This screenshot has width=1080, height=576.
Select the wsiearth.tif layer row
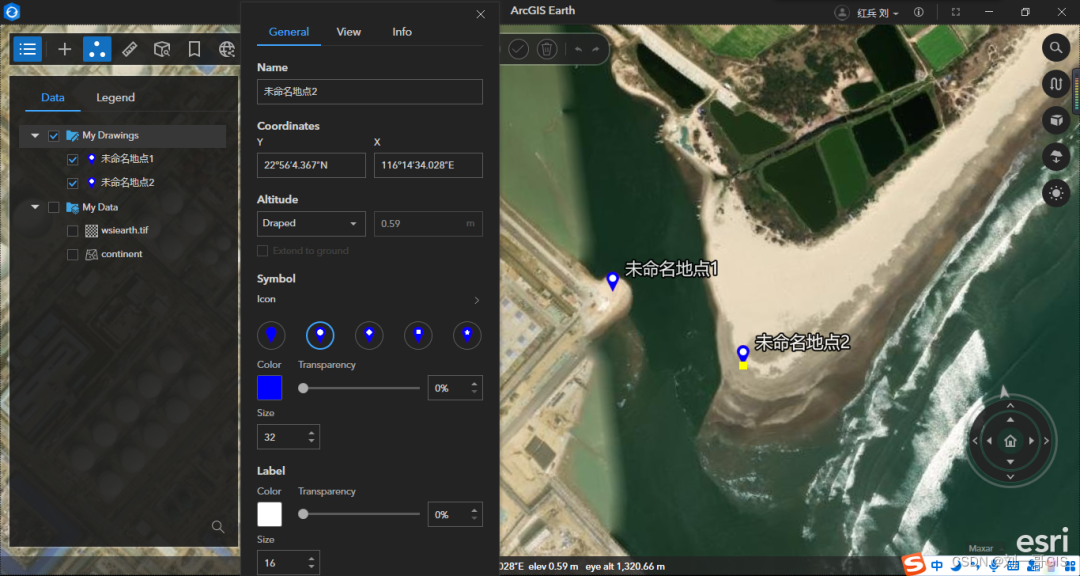coord(124,231)
